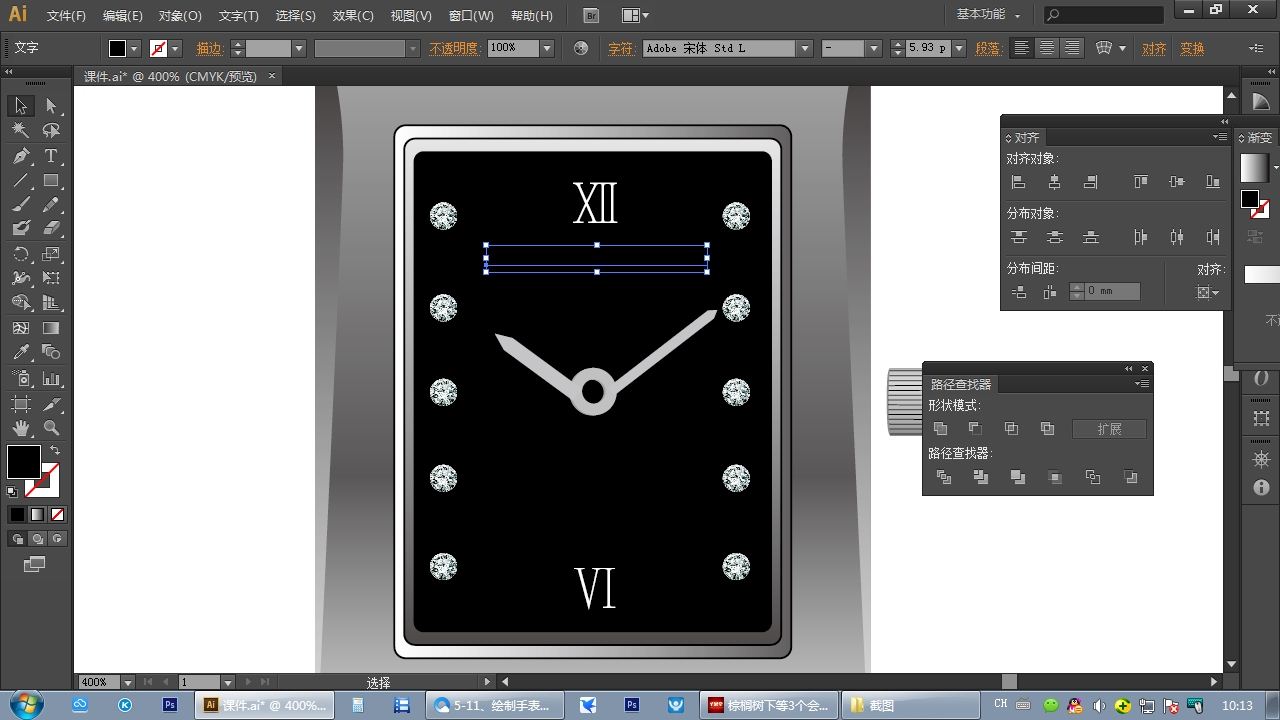Choose the Lasso tool
The width and height of the screenshot is (1280, 720).
click(51, 130)
